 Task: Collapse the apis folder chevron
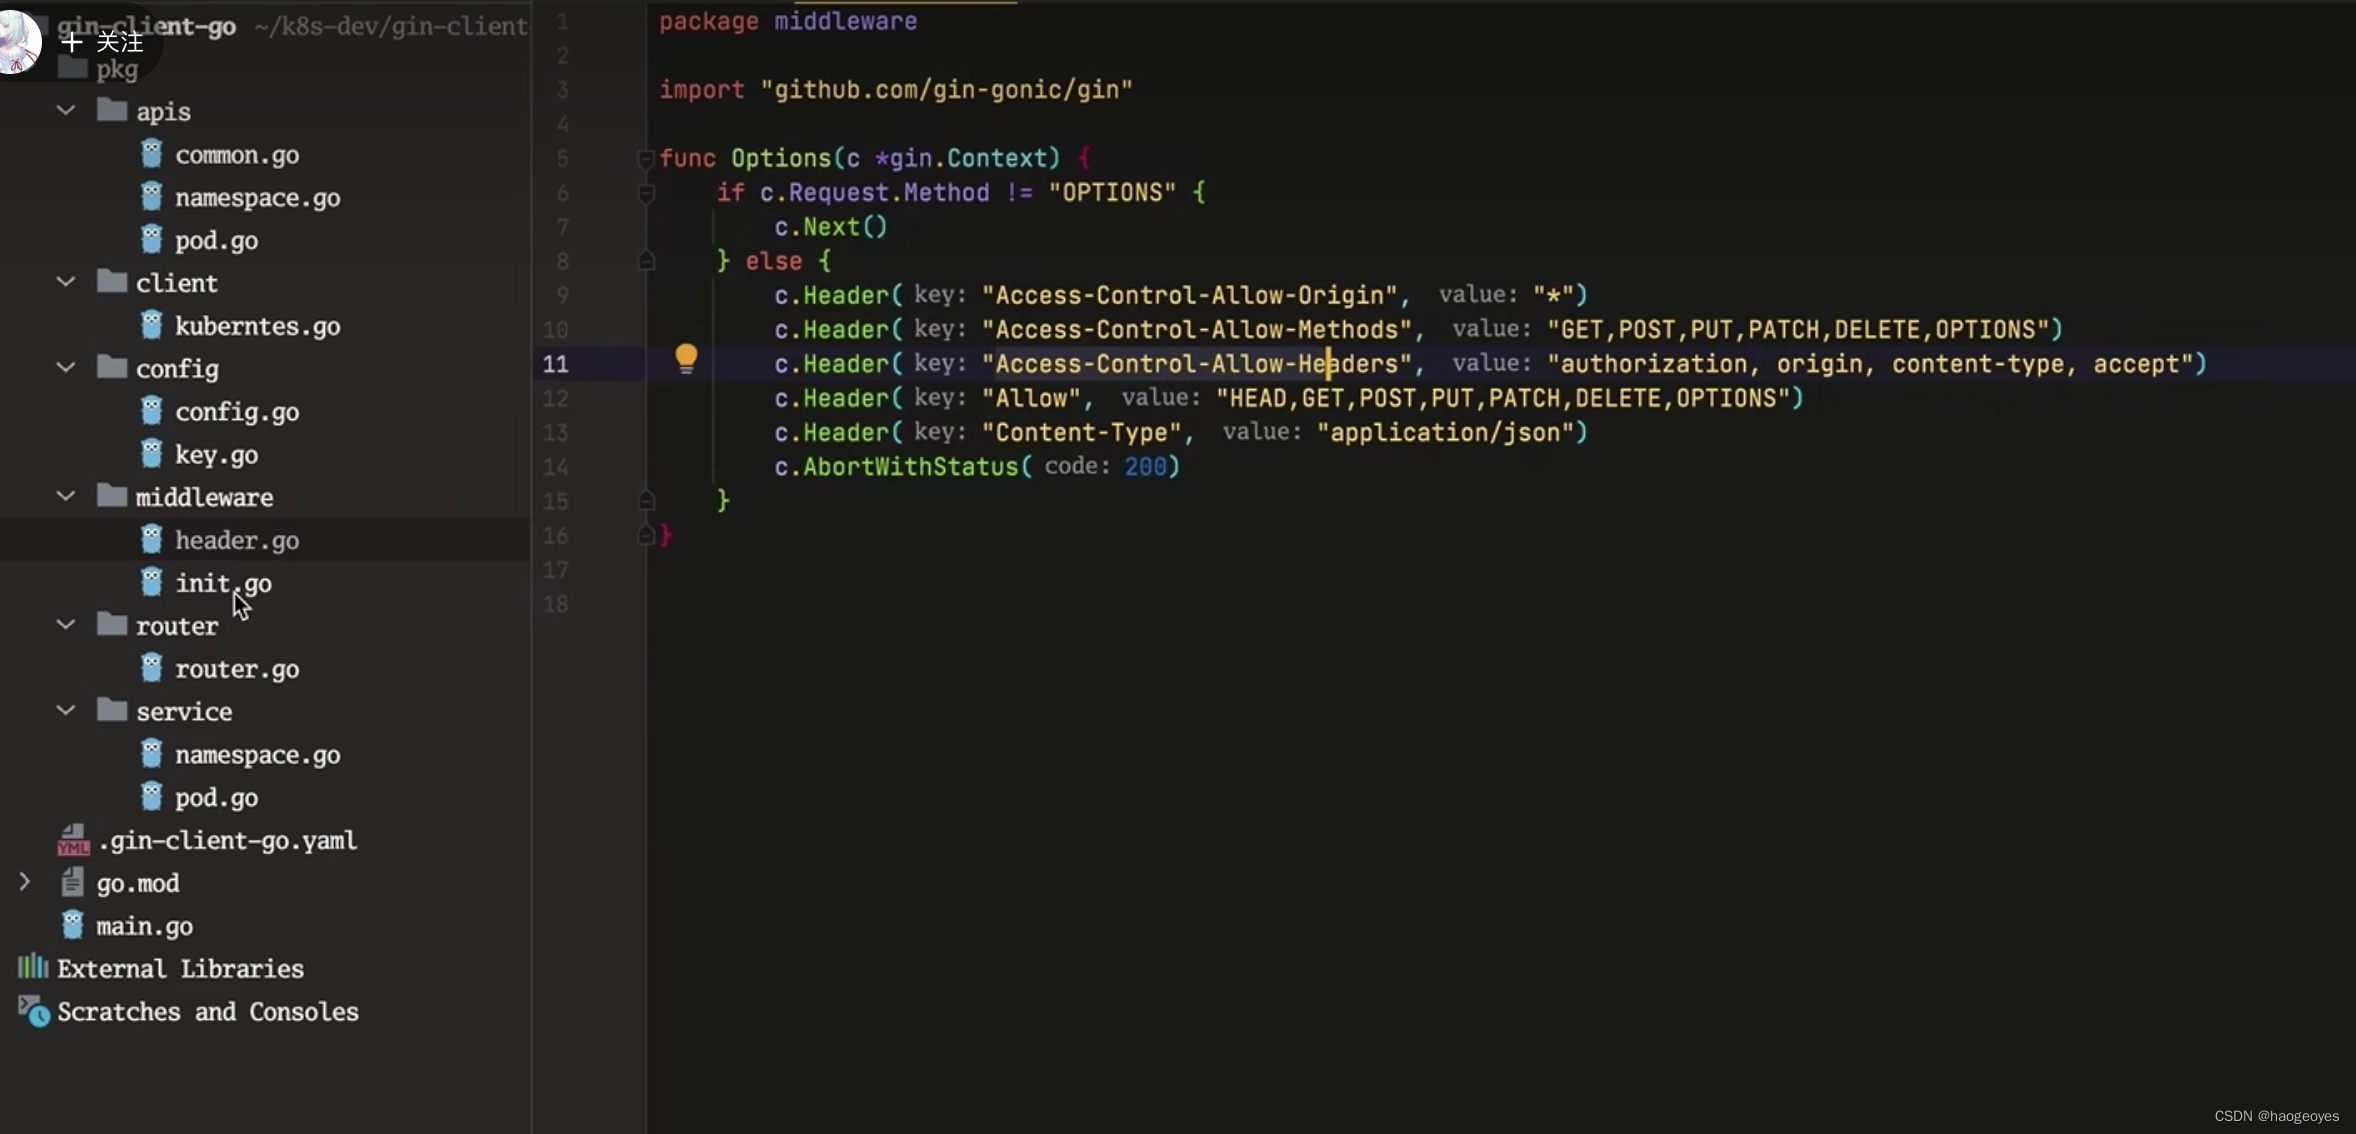click(x=66, y=110)
